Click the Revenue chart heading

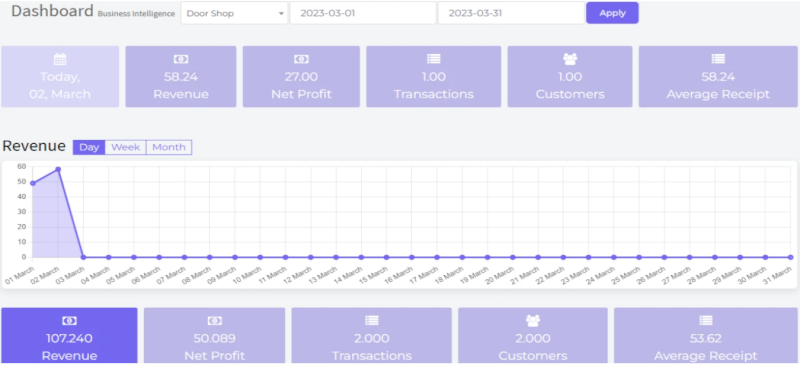34,146
